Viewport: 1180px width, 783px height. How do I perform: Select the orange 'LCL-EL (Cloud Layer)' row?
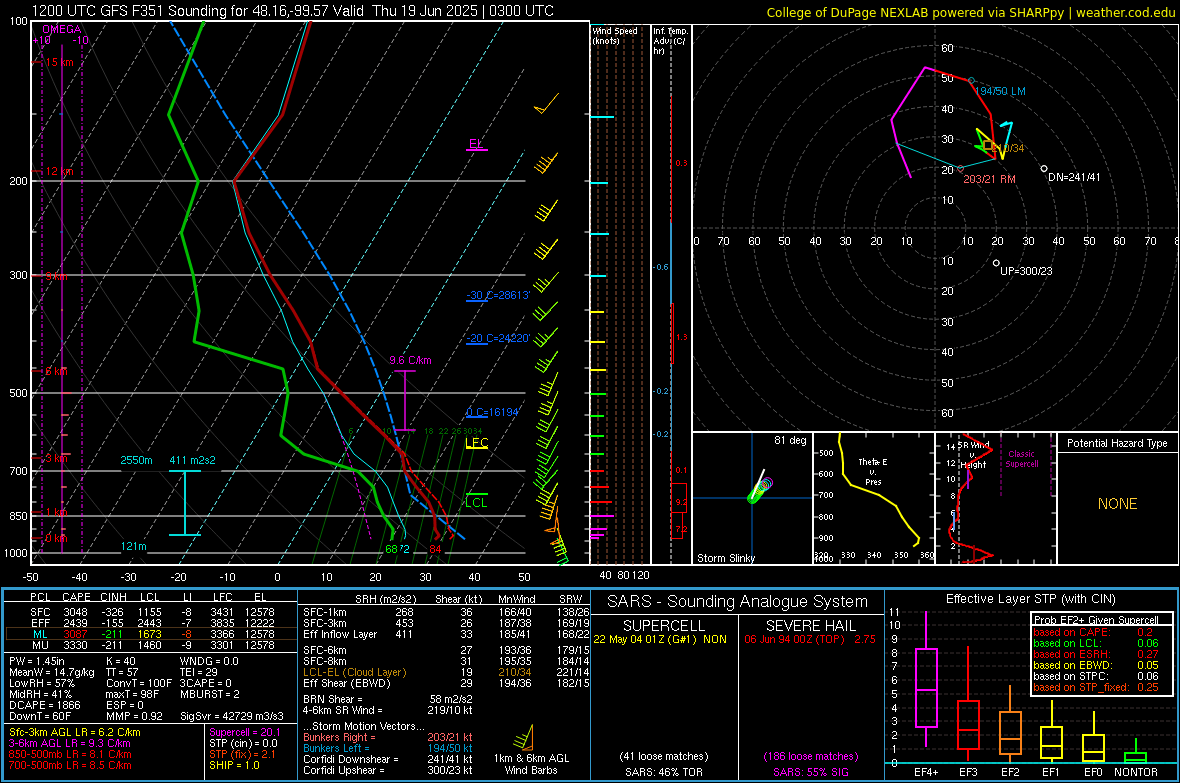pos(446,672)
